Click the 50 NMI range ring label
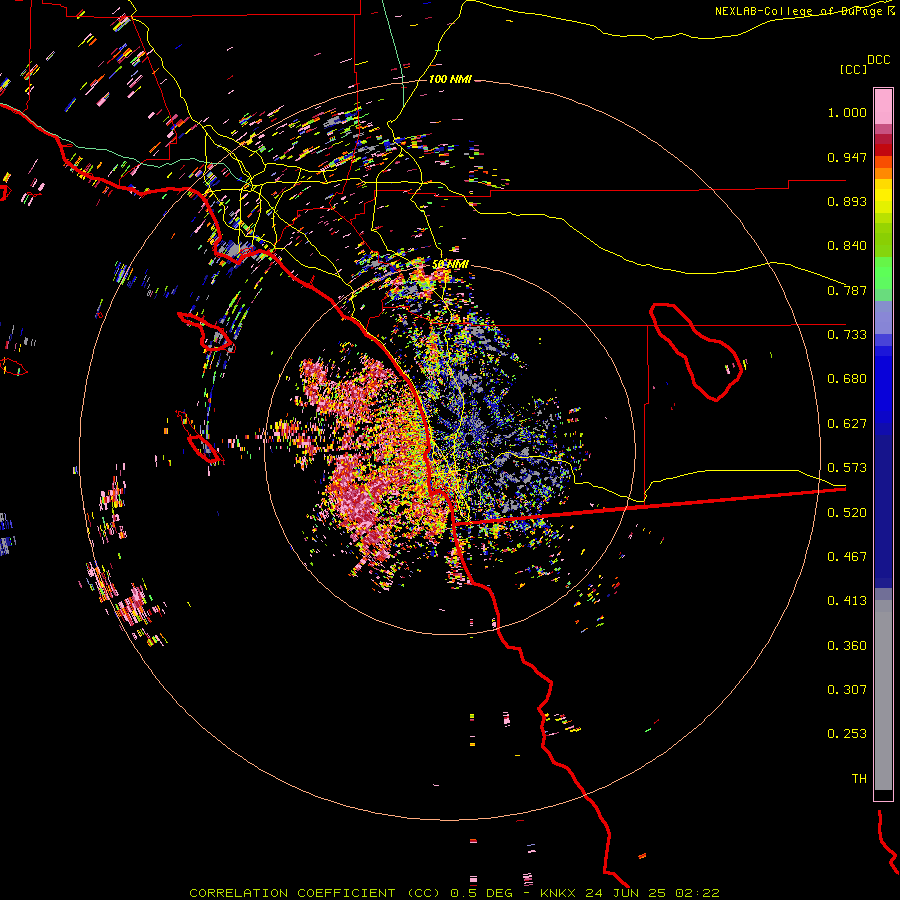 (x=451, y=265)
